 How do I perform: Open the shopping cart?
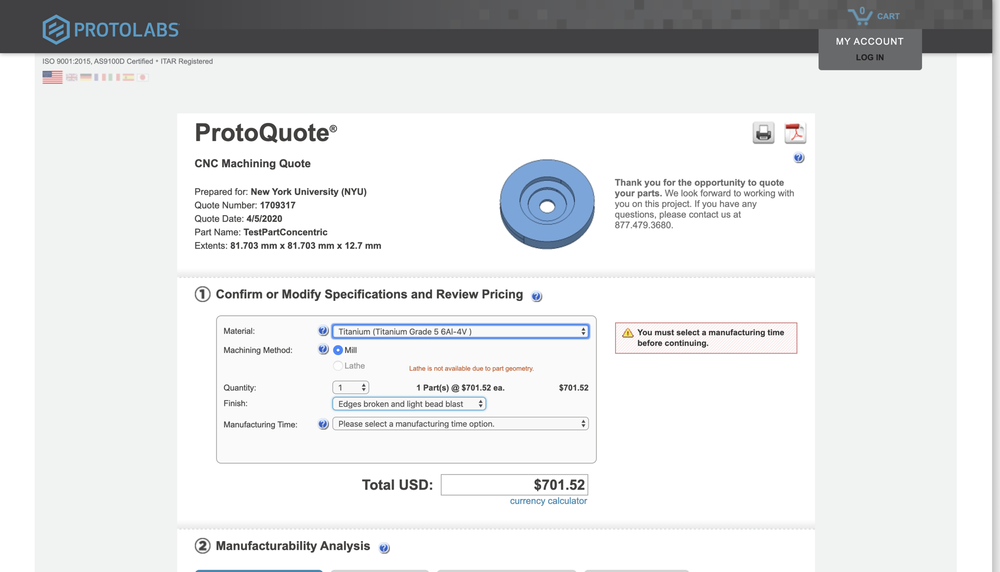[860, 16]
